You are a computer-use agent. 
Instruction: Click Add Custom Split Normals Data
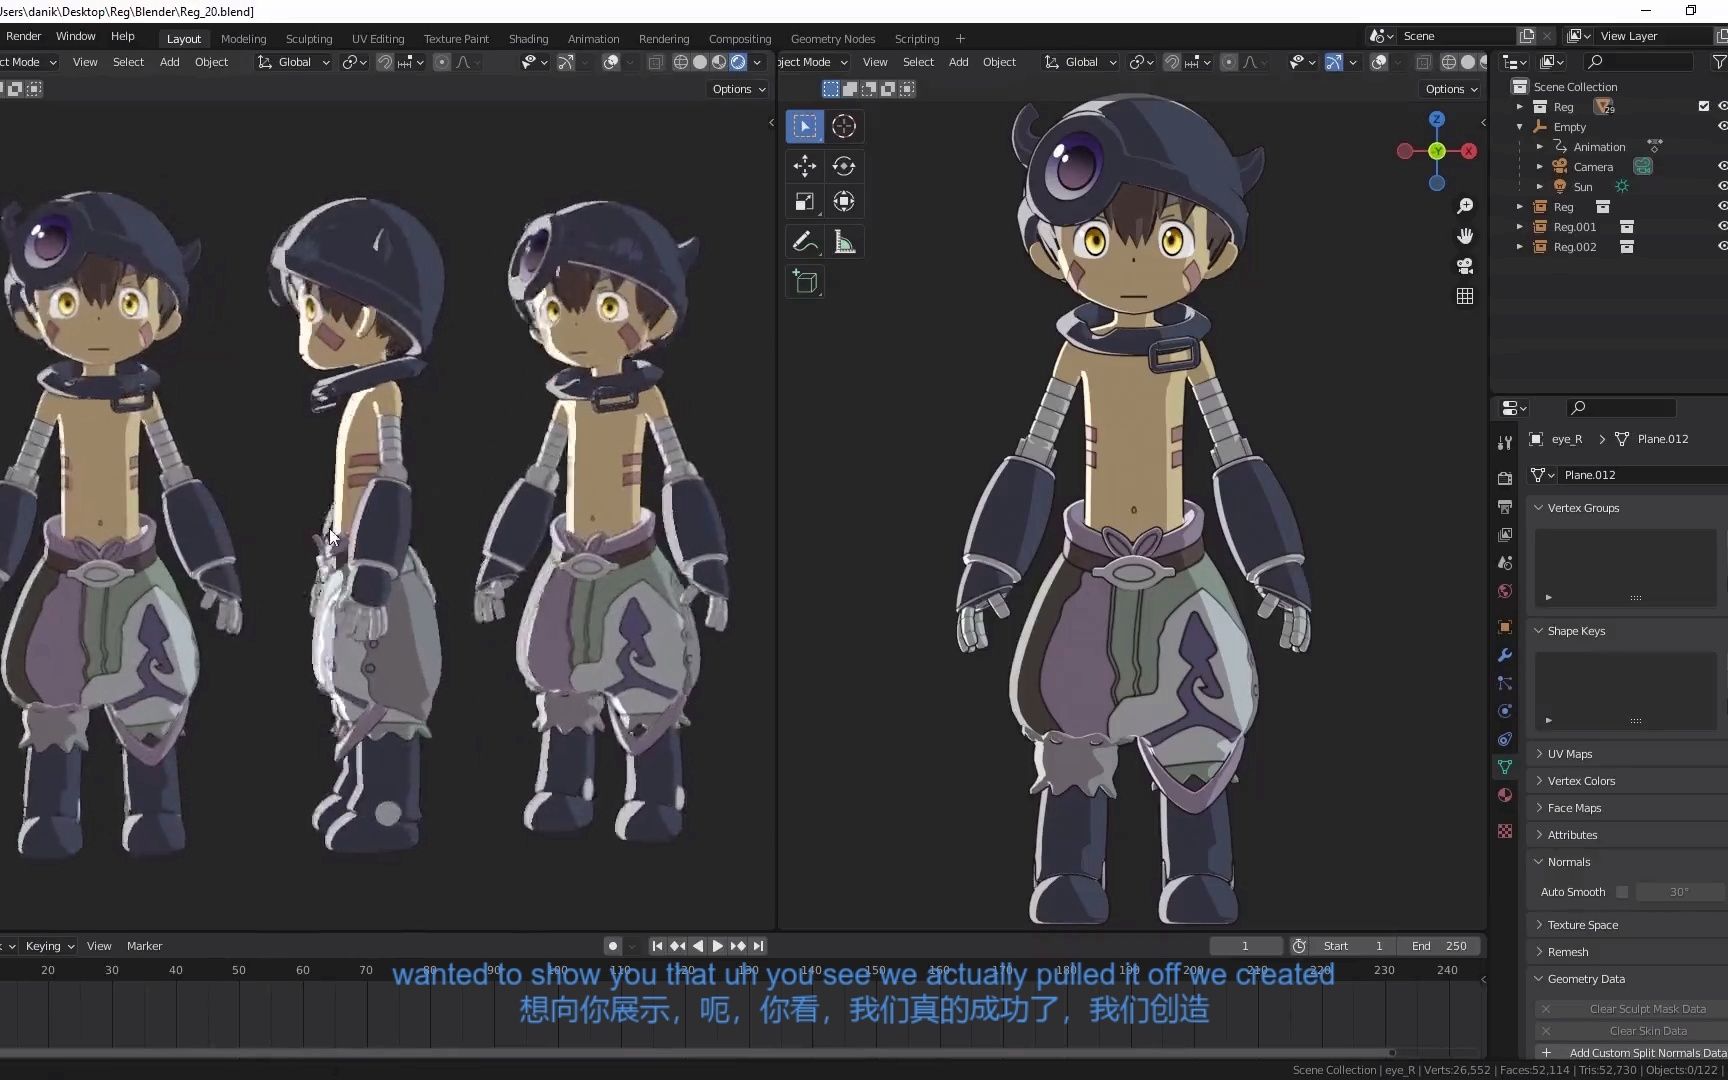(x=1647, y=1052)
